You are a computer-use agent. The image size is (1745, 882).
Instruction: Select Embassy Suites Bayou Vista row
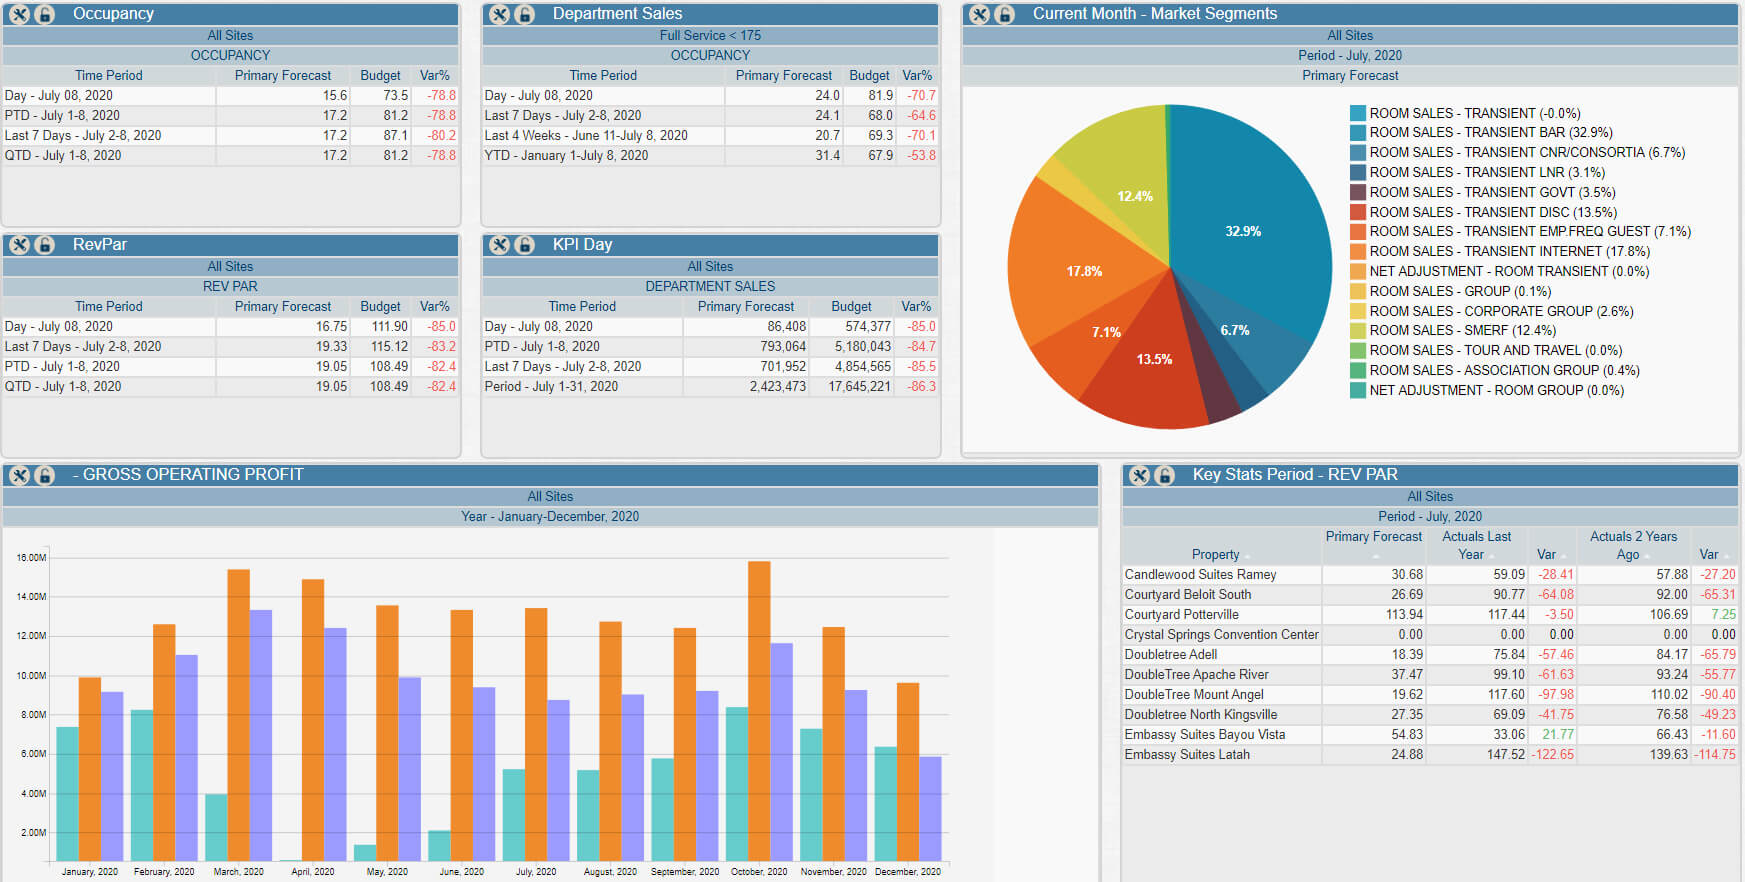click(1430, 735)
